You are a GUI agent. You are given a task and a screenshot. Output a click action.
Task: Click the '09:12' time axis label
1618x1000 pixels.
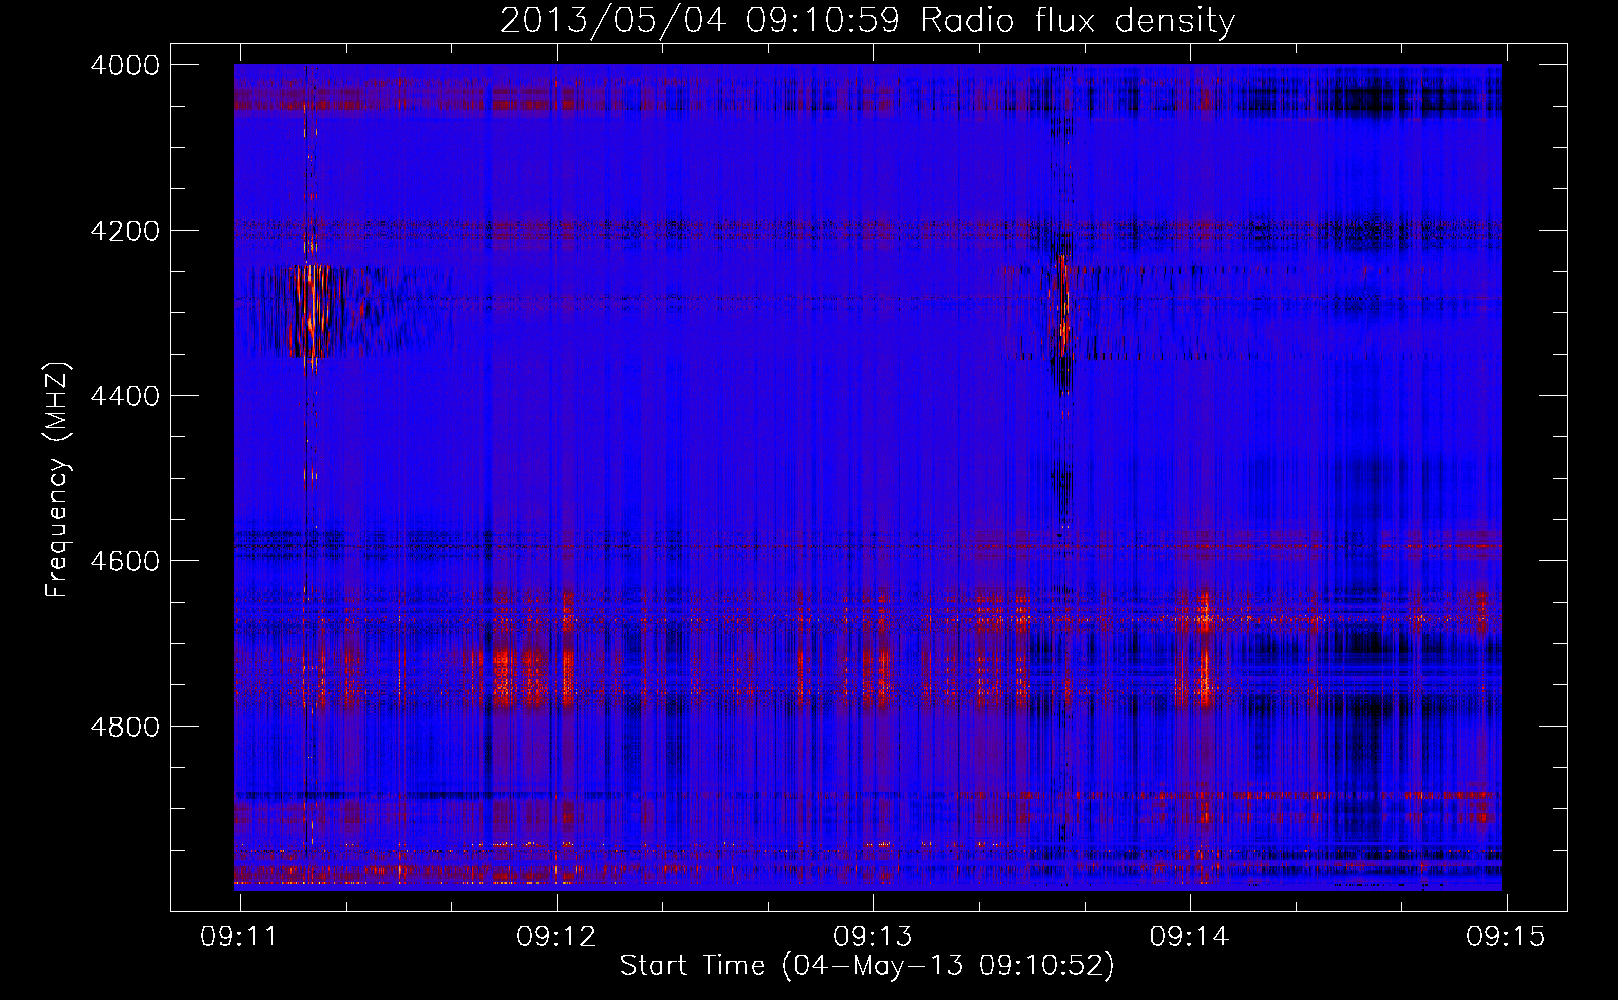(x=556, y=936)
